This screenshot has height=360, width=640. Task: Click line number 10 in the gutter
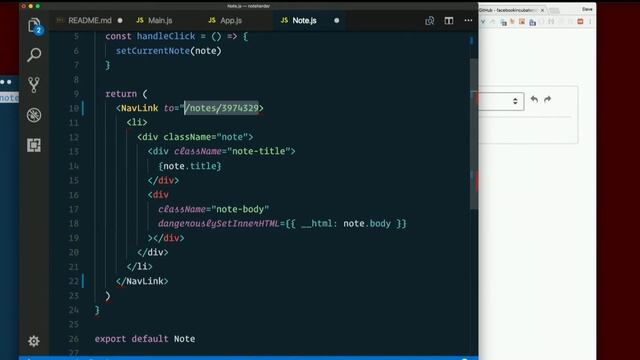[x=74, y=108]
